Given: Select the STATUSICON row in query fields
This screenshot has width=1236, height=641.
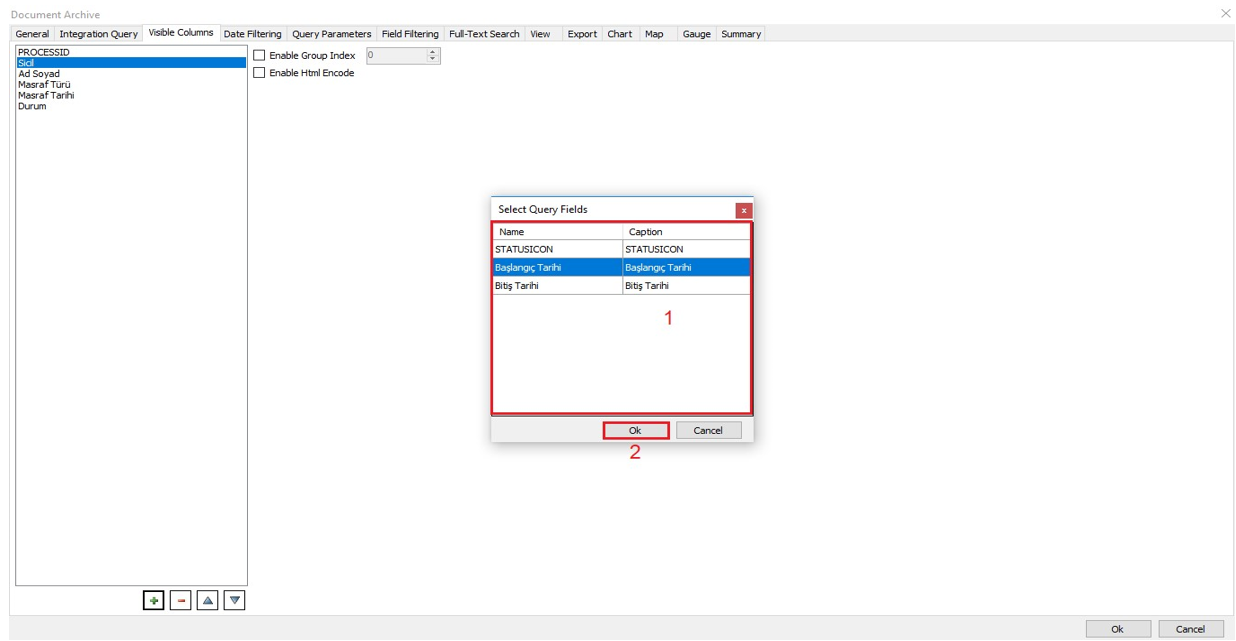Looking at the screenshot, I should 557,249.
